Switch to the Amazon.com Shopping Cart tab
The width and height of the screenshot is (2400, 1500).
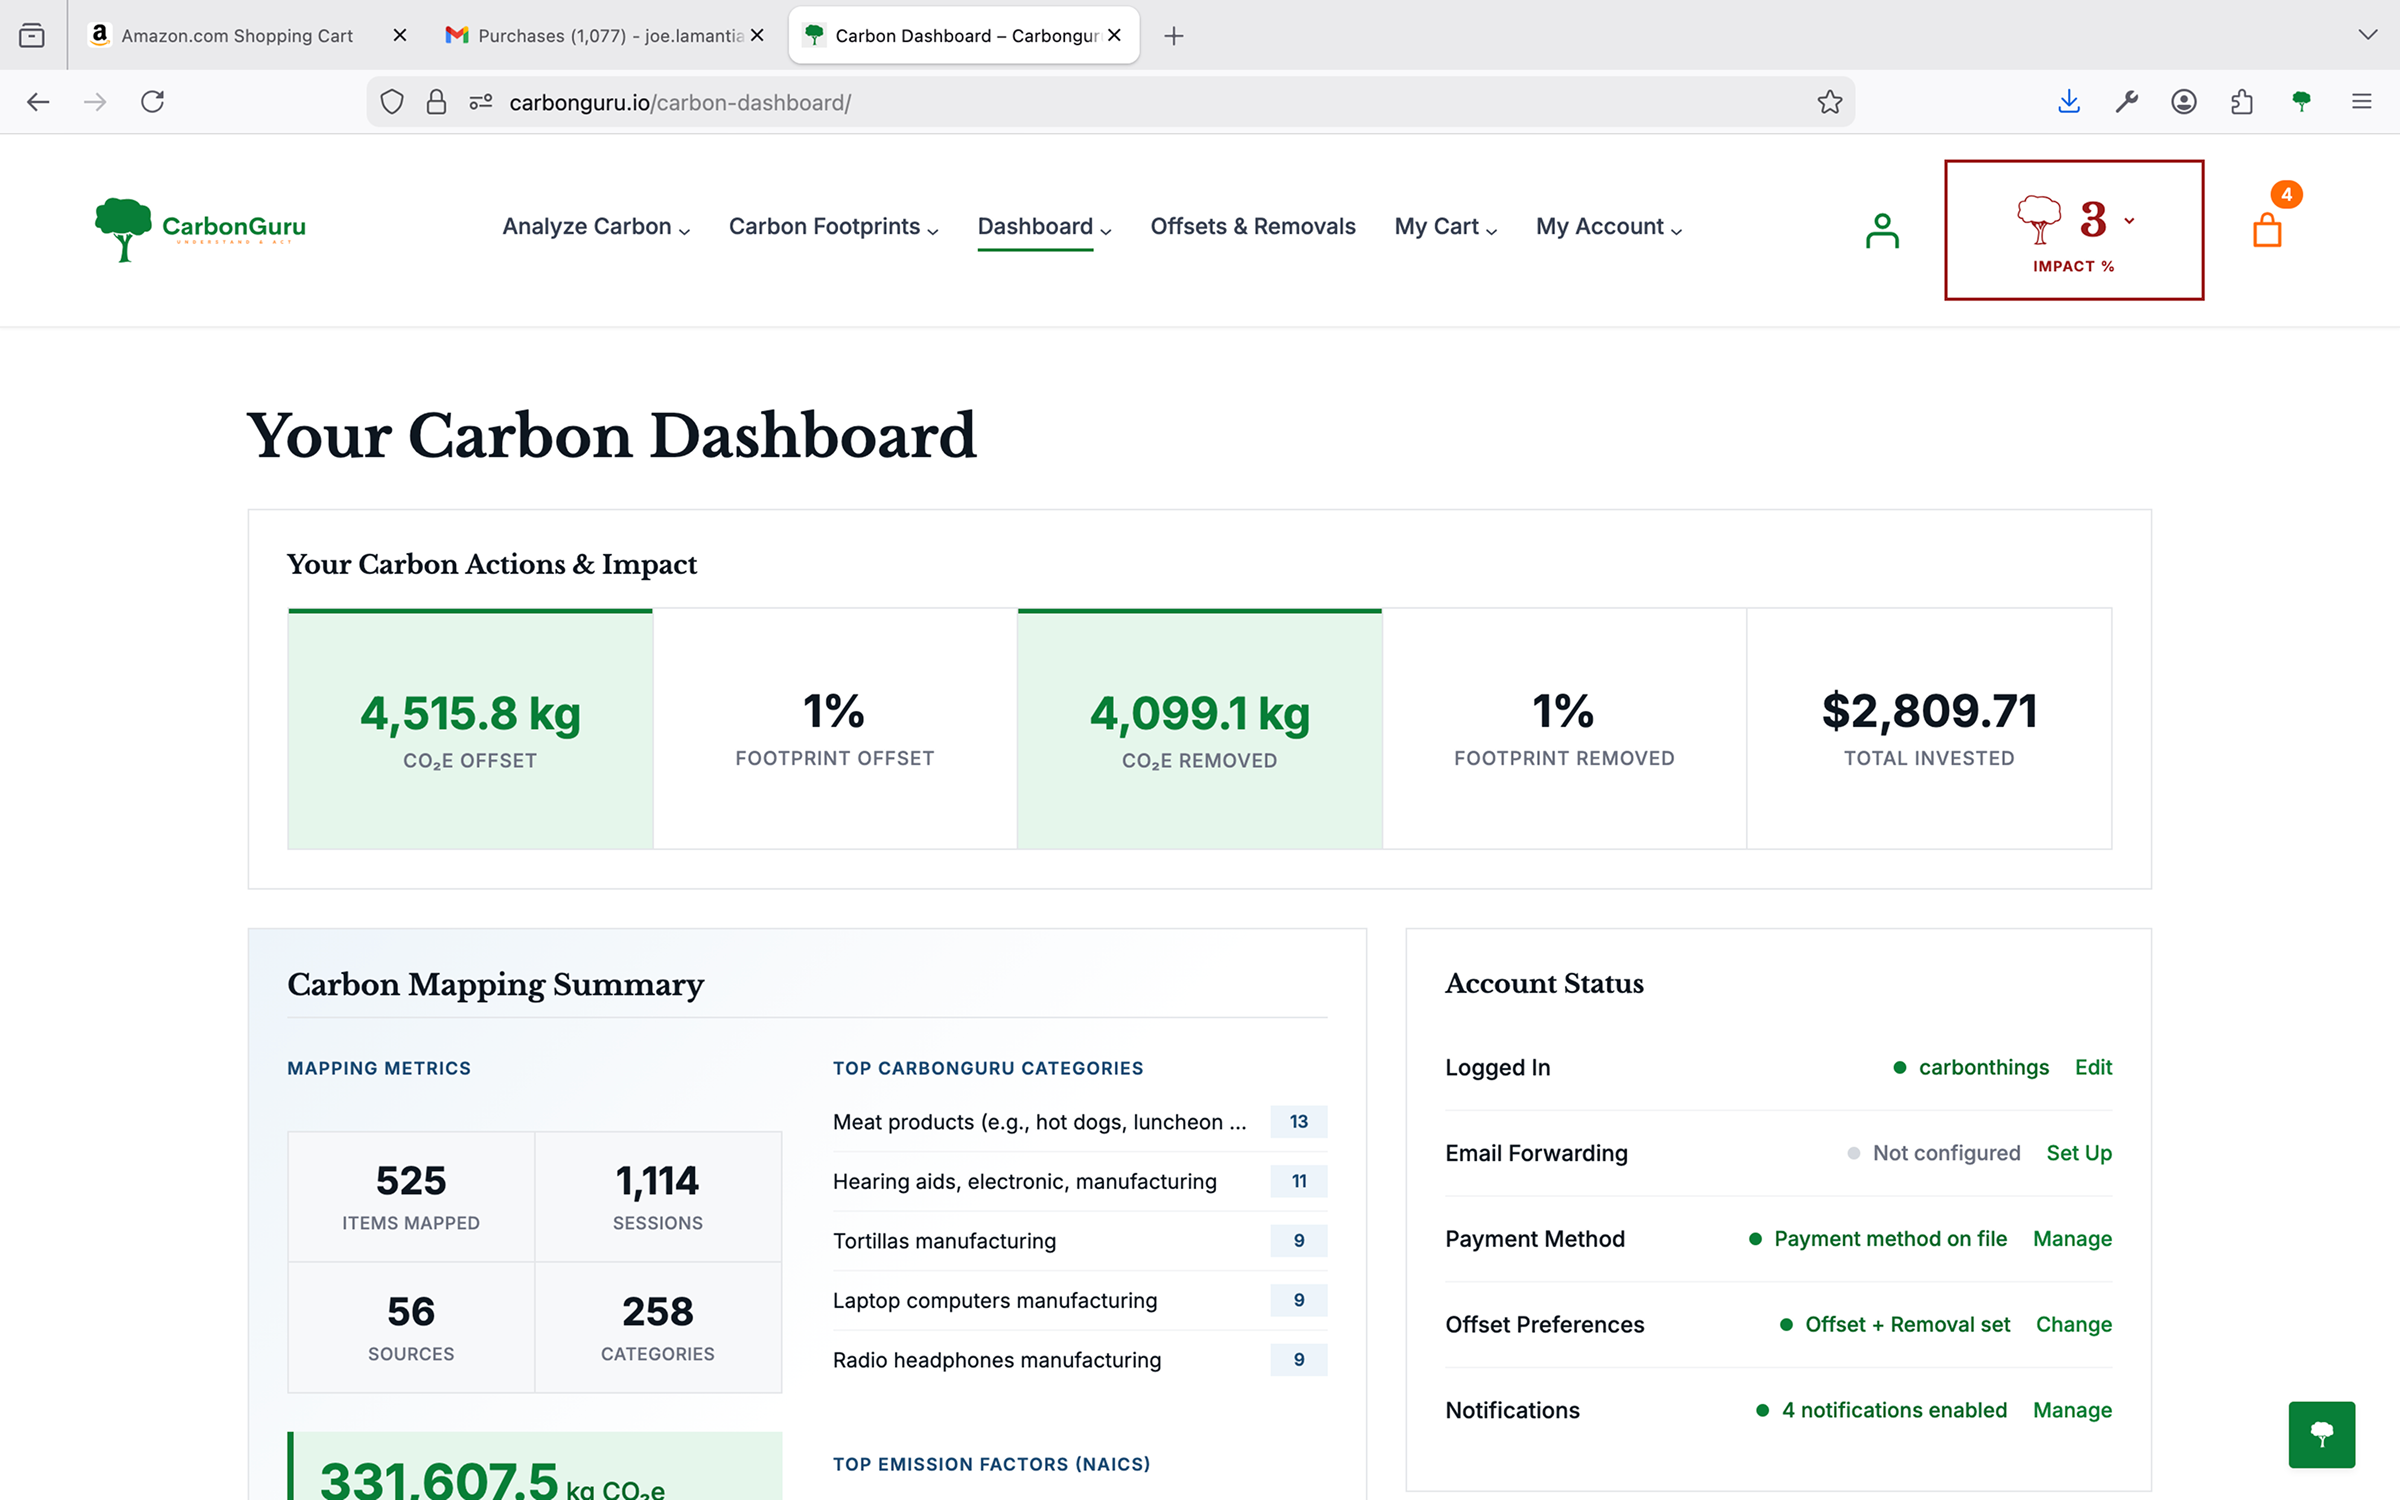point(236,35)
